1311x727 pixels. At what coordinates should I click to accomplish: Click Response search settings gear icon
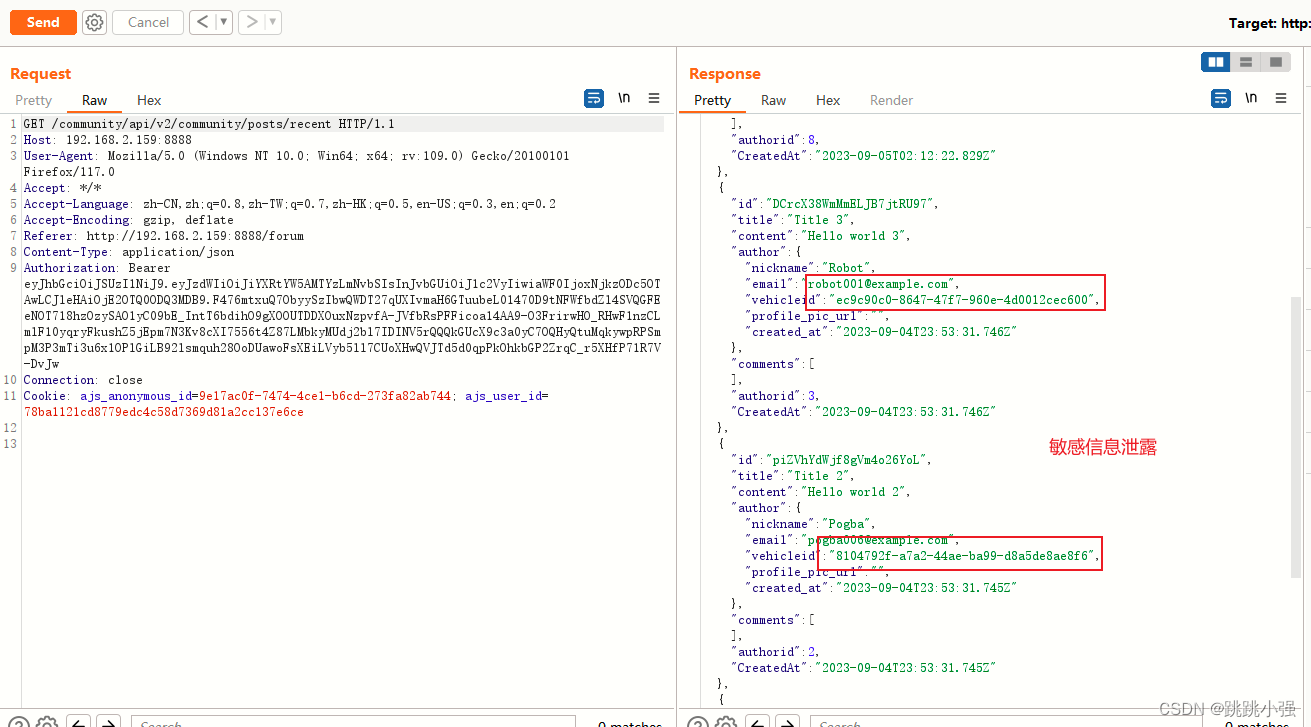pos(728,722)
